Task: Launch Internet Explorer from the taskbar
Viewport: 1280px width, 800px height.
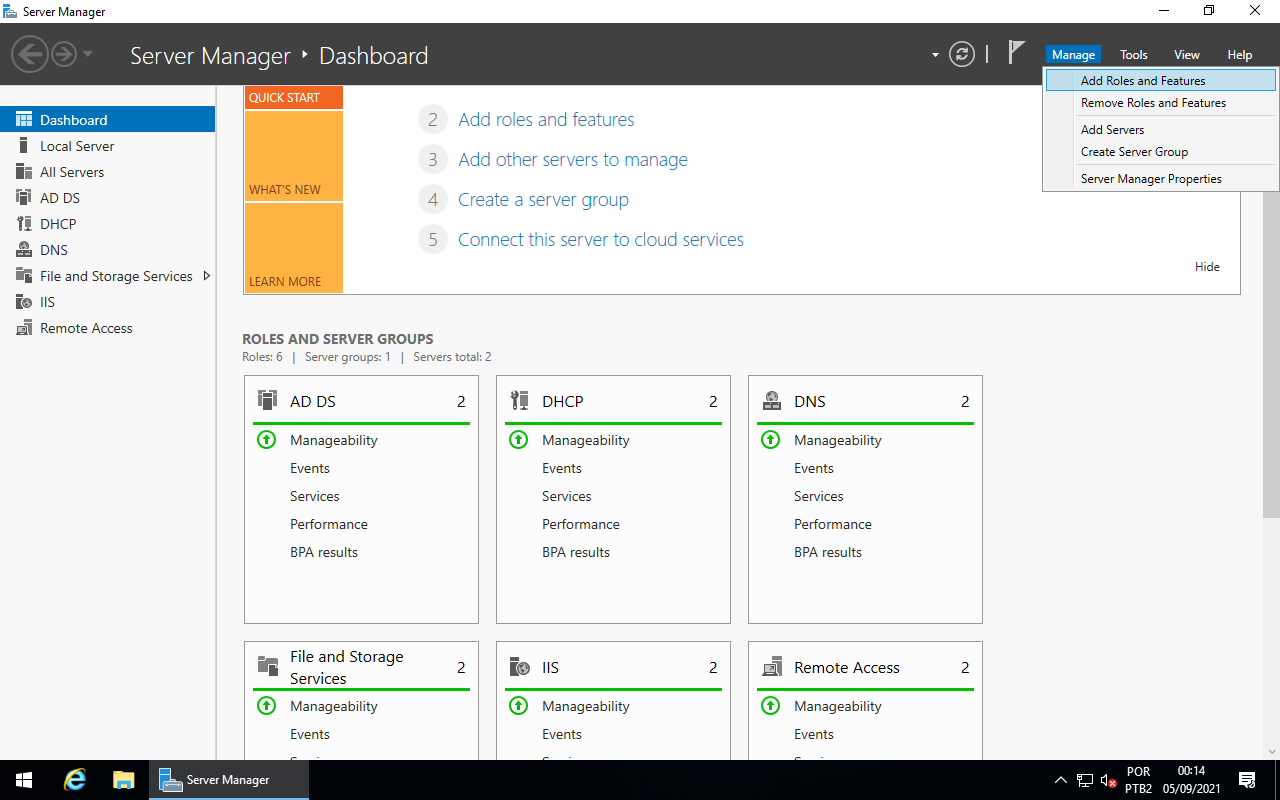Action: pos(74,779)
